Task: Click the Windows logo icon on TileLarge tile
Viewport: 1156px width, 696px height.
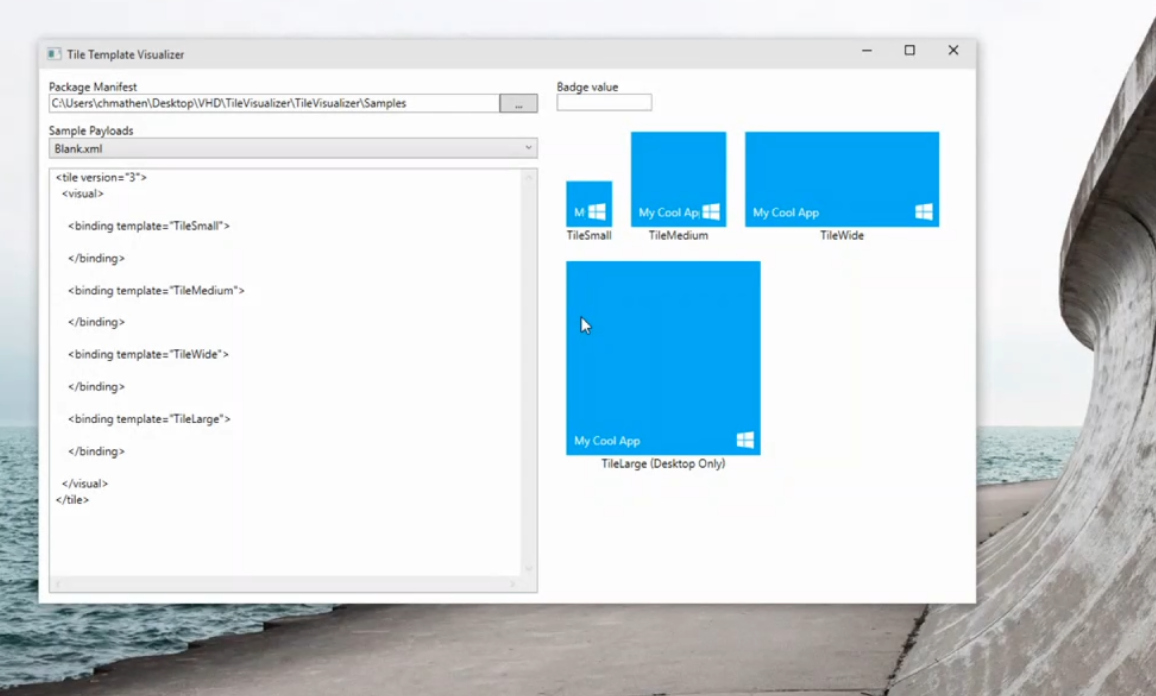Action: [743, 438]
